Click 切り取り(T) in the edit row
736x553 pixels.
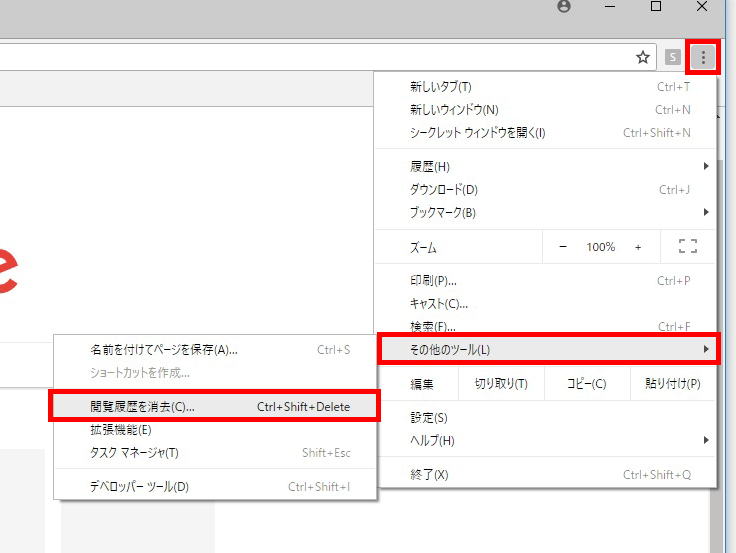[x=501, y=384]
